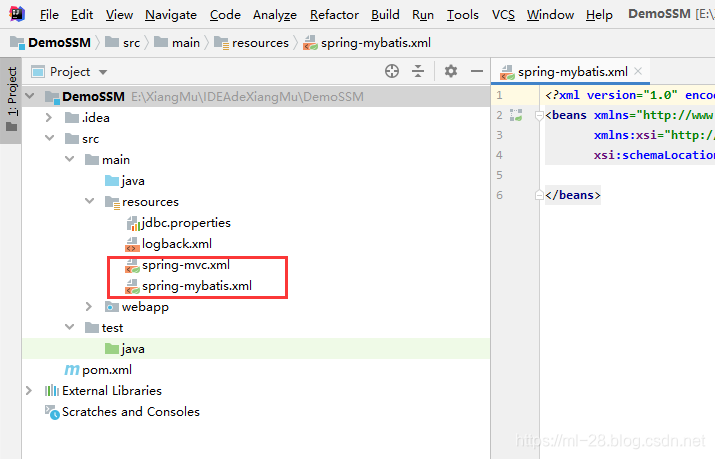Collapse the DemoSSM root node

(30, 96)
